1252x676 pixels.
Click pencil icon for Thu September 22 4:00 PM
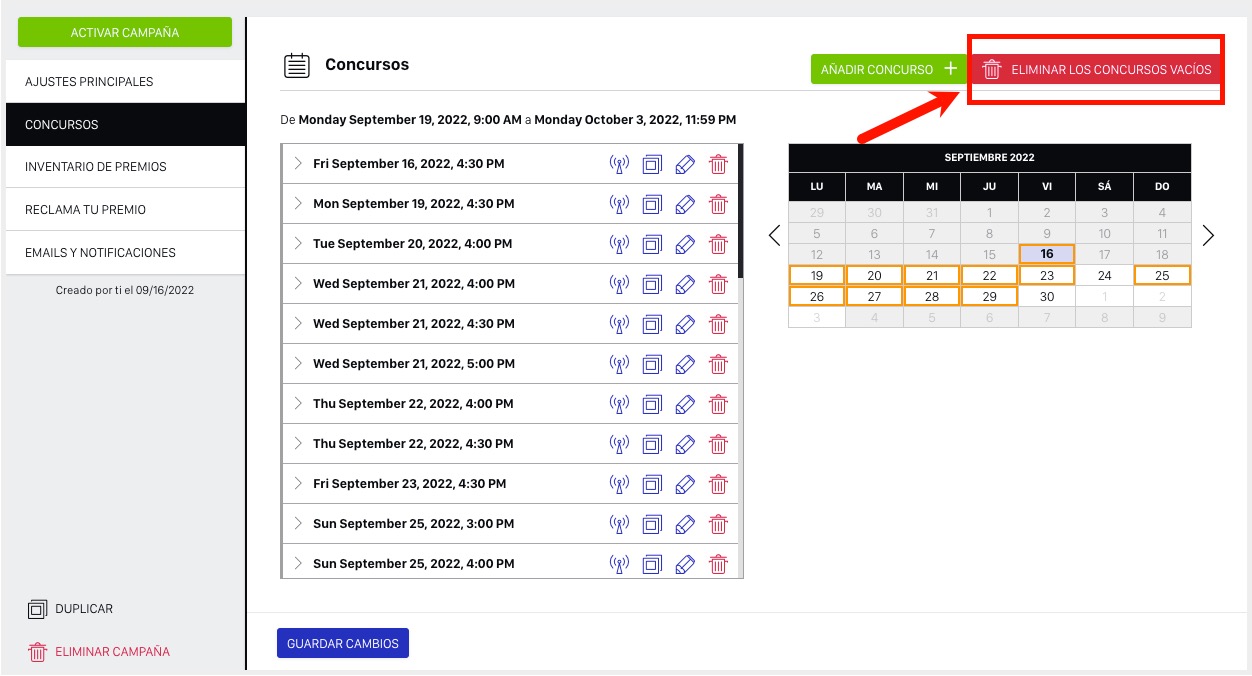[x=685, y=404]
